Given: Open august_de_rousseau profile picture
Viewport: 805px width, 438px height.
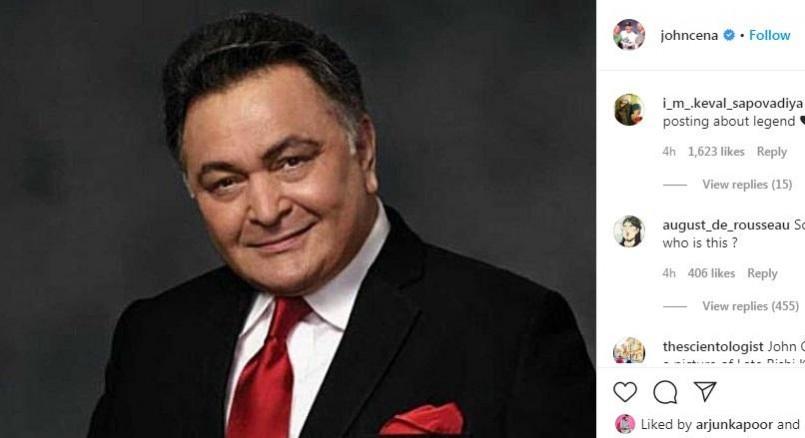Looking at the screenshot, I should click(x=629, y=231).
